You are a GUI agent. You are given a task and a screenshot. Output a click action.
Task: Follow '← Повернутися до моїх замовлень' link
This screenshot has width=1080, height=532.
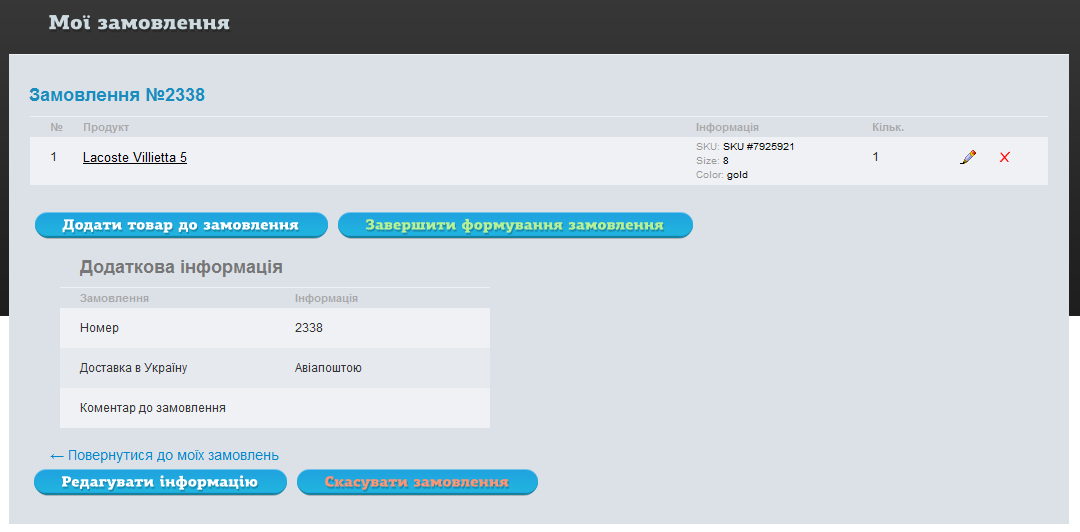tap(165, 456)
